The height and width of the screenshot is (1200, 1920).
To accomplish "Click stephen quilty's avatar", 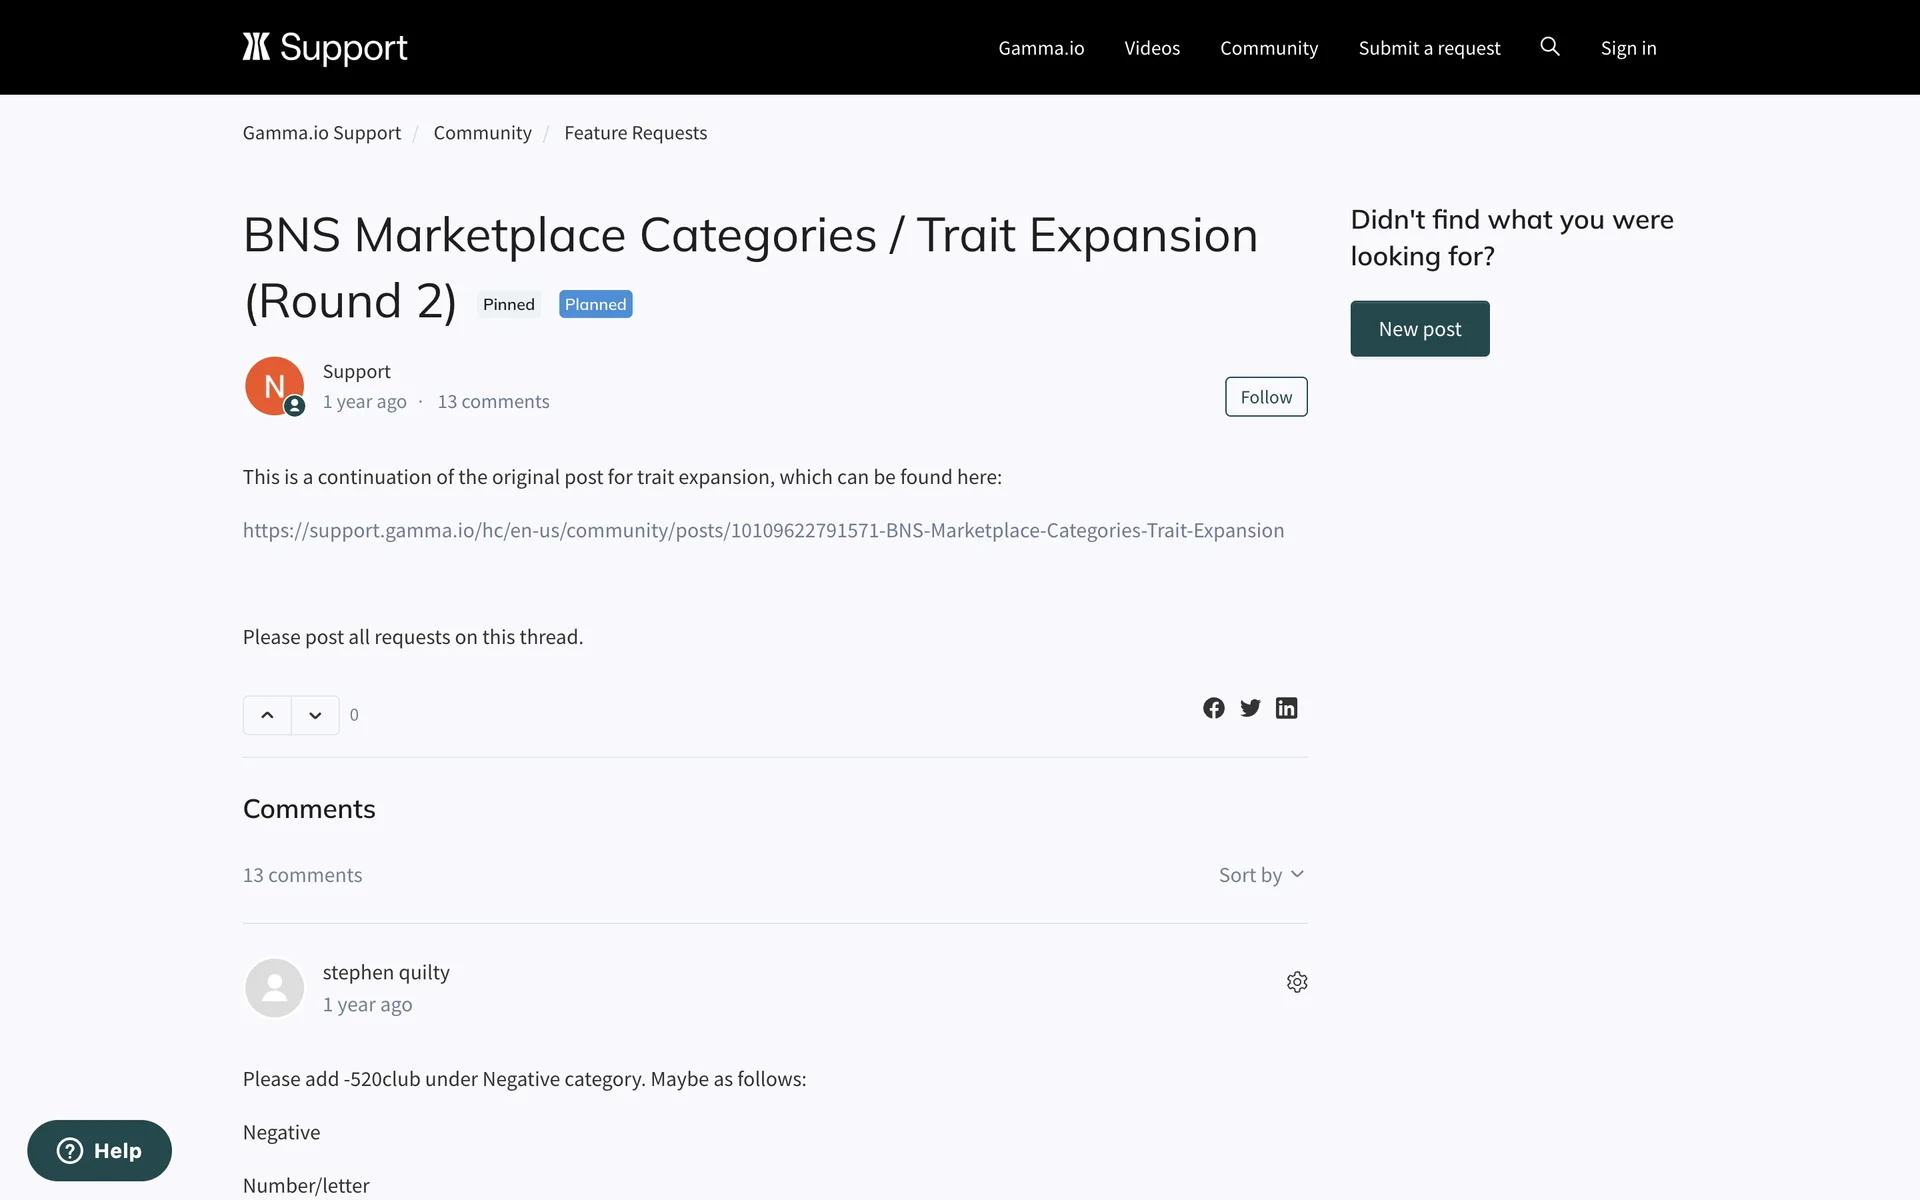I will pos(274,988).
